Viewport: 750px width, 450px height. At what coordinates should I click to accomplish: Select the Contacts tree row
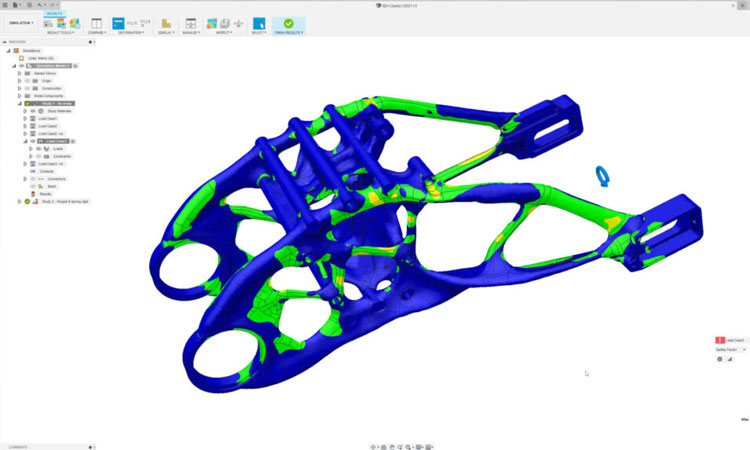point(42,171)
